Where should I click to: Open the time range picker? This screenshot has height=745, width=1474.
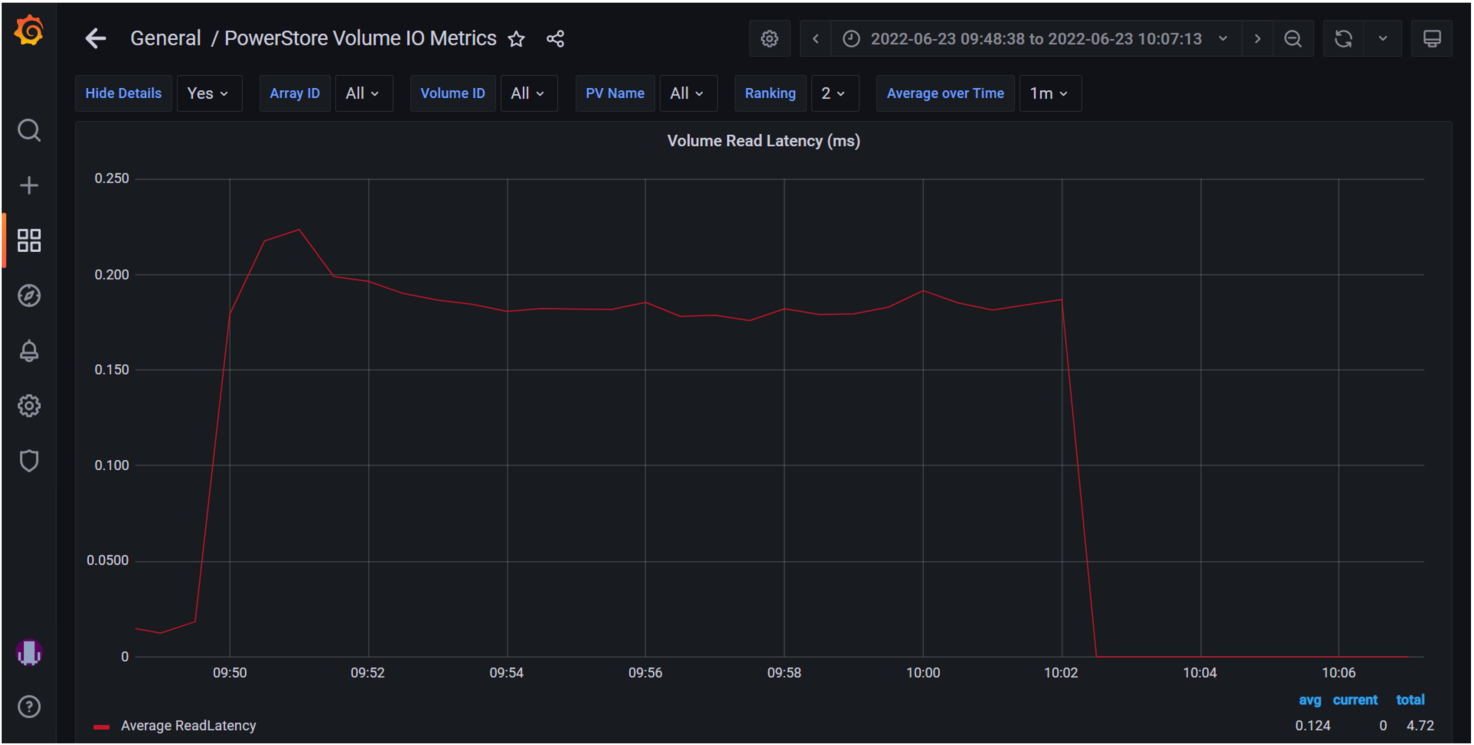point(1036,39)
